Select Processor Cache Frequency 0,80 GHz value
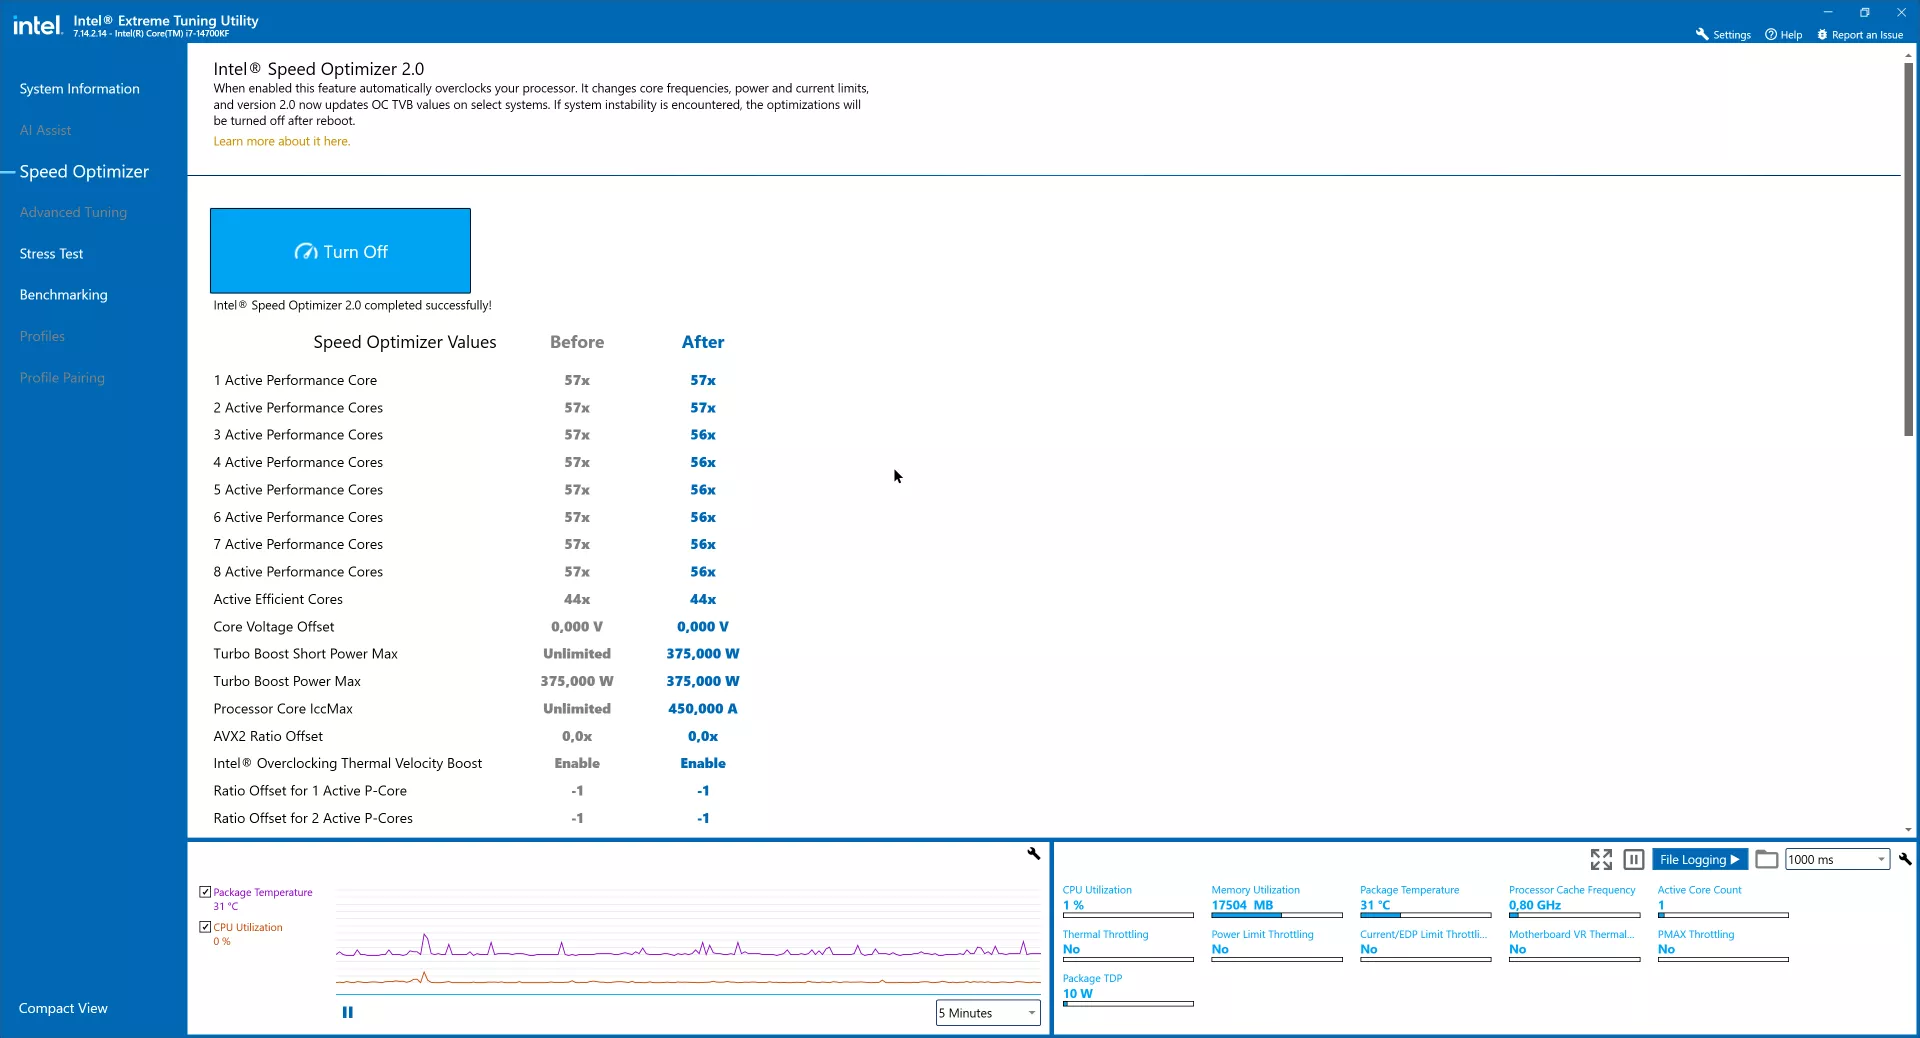This screenshot has width=1920, height=1038. click(x=1535, y=905)
